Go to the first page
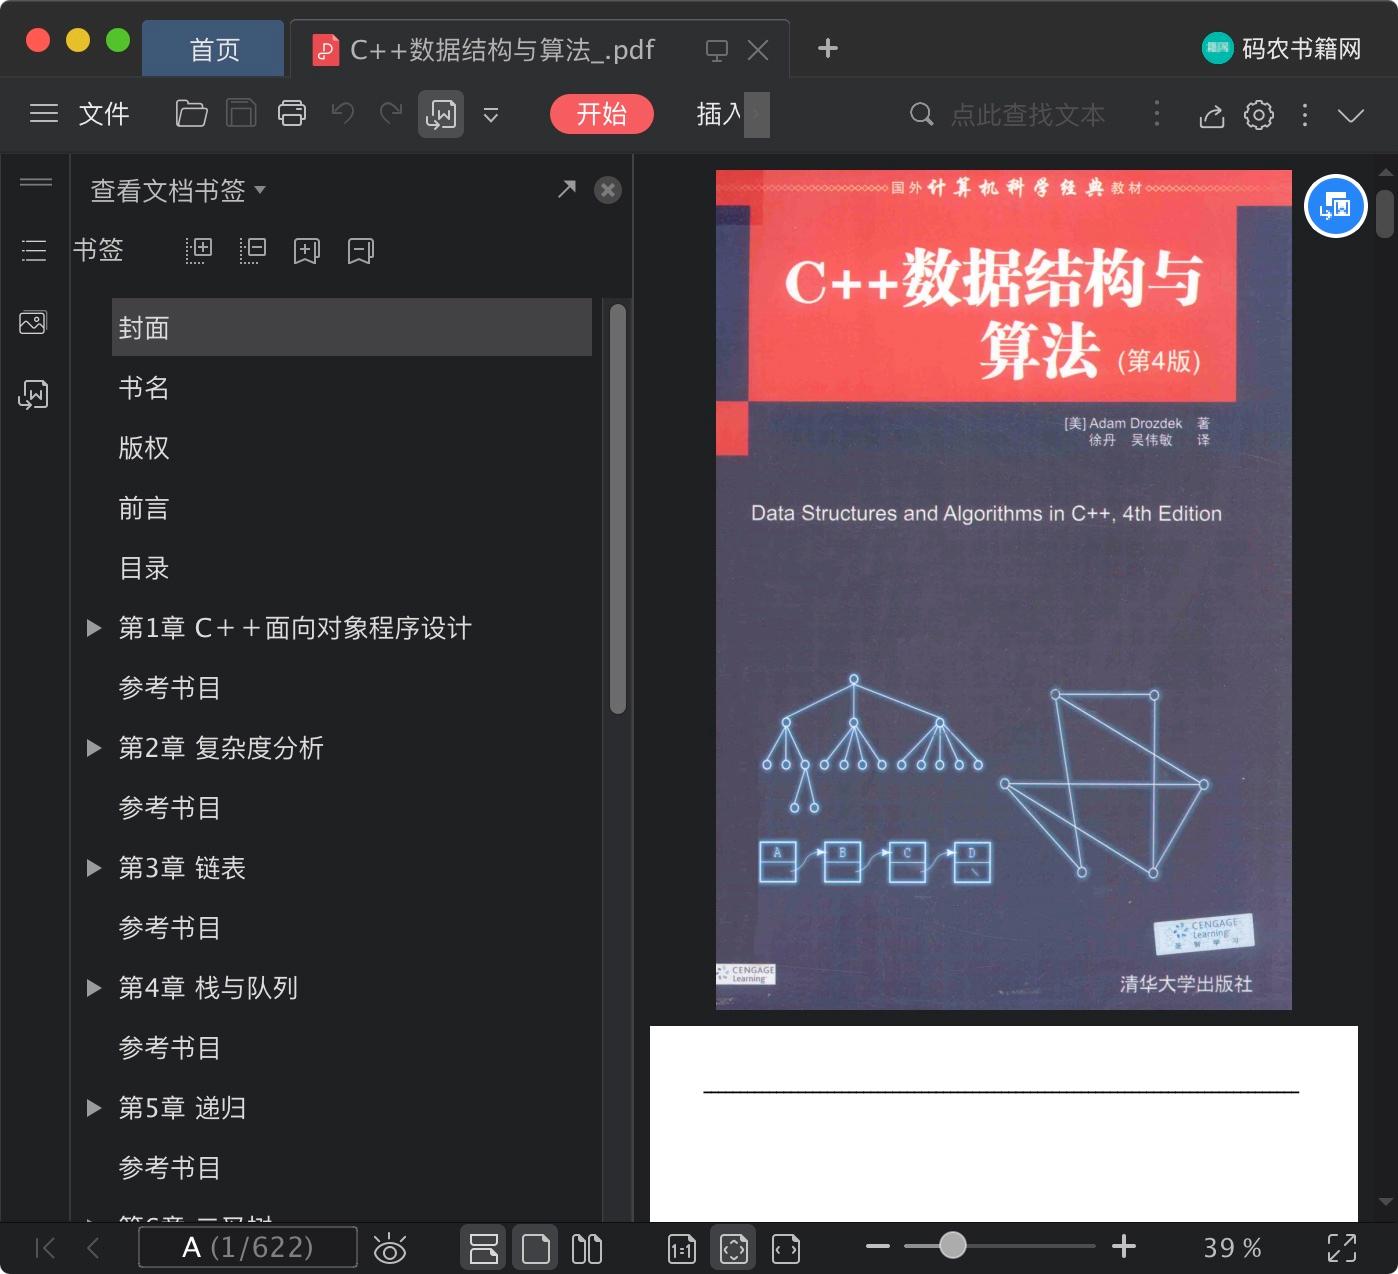1398x1274 pixels. (x=45, y=1247)
